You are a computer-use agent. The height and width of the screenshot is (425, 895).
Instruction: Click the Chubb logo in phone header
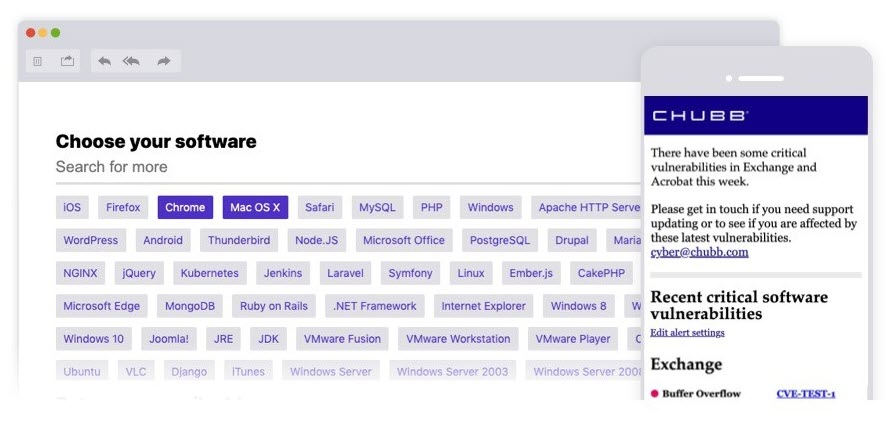click(x=700, y=116)
